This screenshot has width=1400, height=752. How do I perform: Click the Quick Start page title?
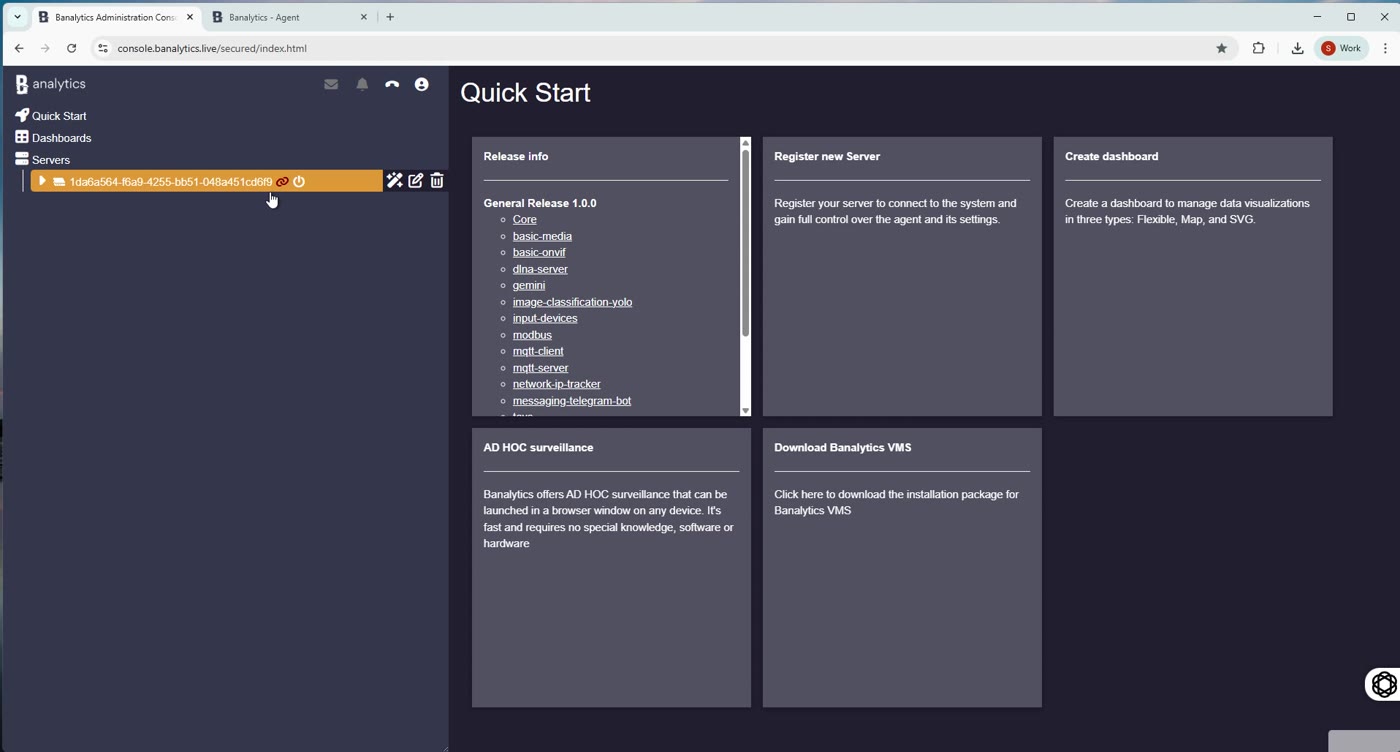tap(526, 93)
